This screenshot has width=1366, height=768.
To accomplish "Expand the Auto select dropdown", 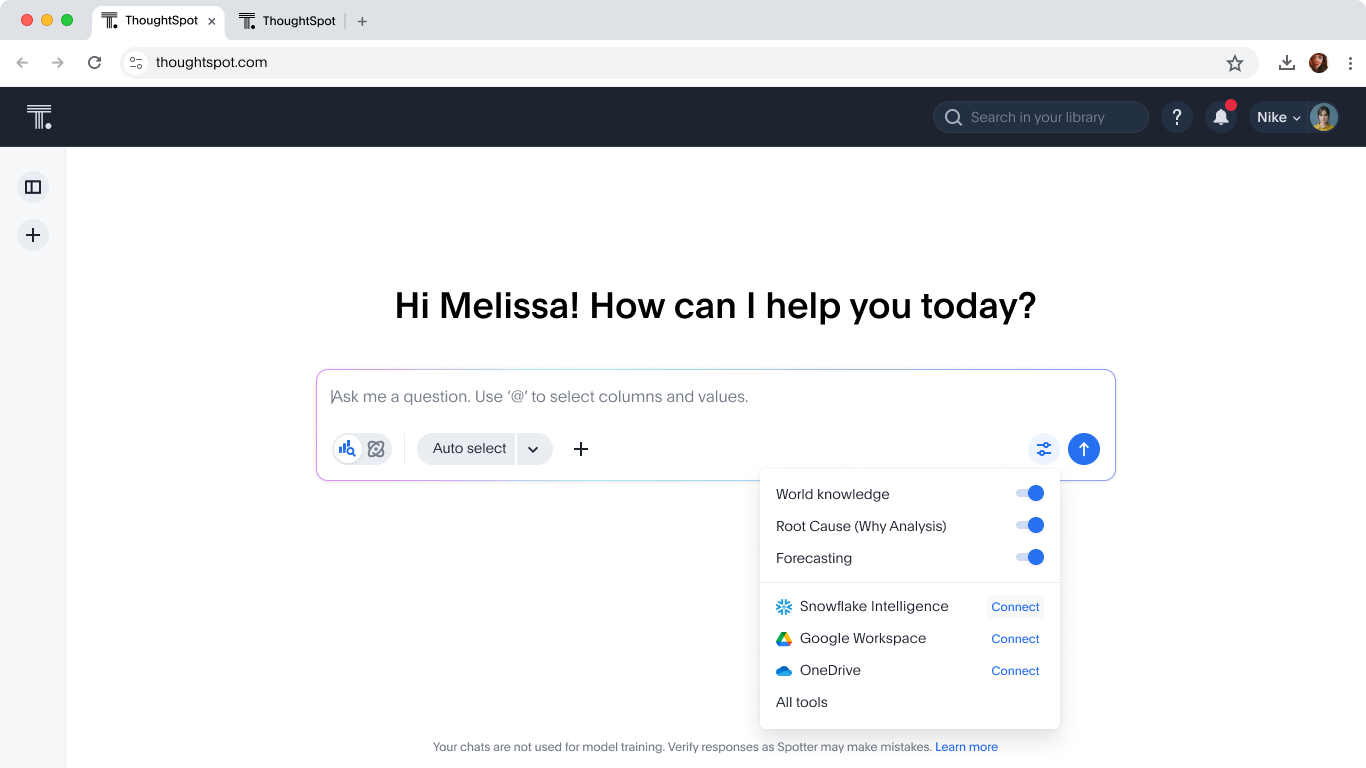I will [x=533, y=448].
